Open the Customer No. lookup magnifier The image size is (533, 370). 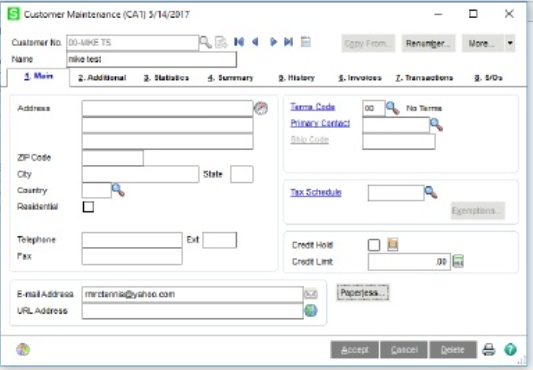[x=205, y=43]
